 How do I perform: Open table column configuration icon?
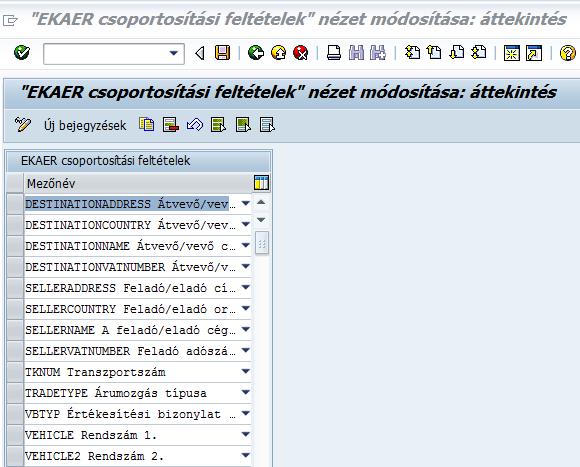coord(262,183)
